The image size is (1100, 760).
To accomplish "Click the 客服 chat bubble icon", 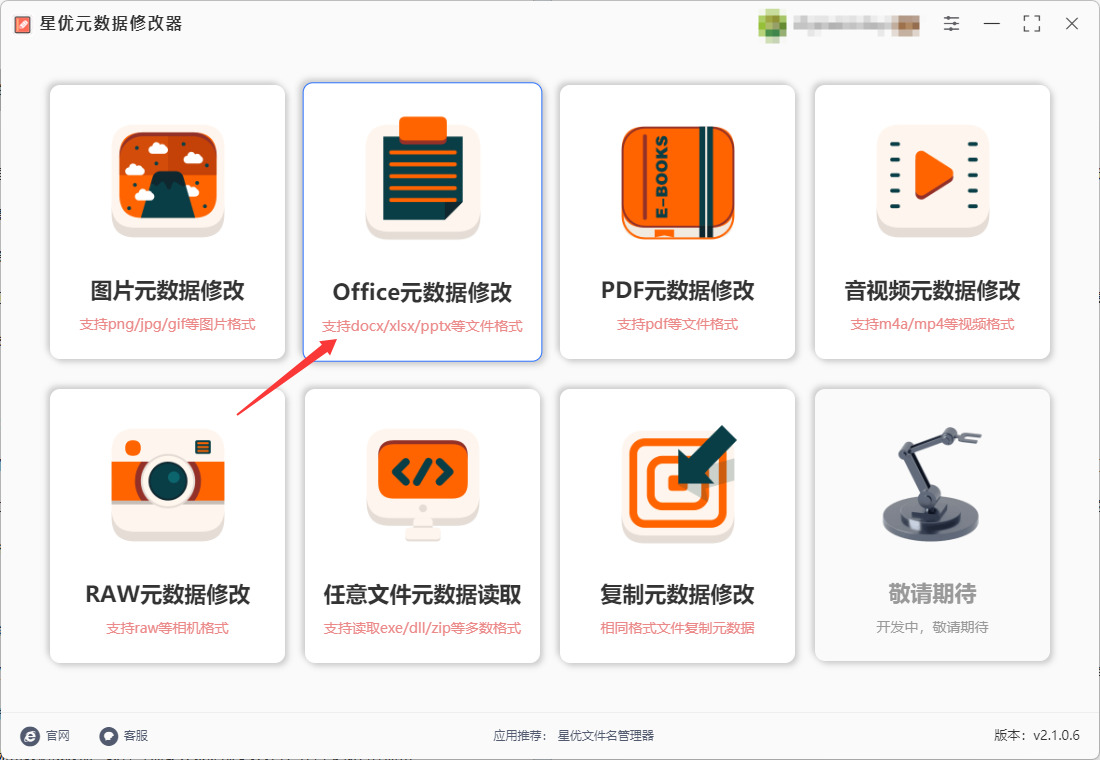I will (108, 735).
